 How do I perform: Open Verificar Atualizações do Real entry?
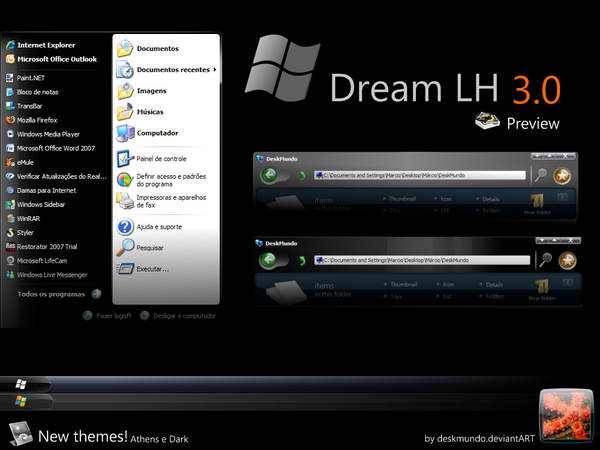point(56,176)
